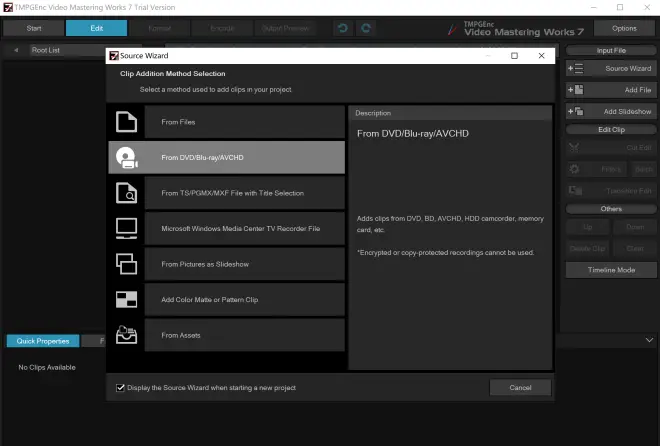The image size is (660, 446).
Task: Choose From Pictures as Slideshow
Action: [x=245, y=264]
